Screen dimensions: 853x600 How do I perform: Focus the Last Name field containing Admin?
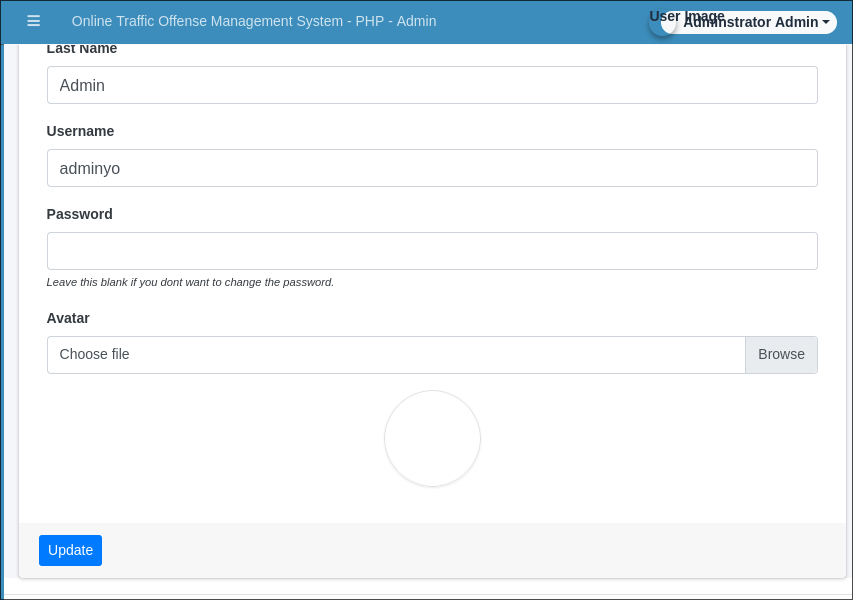pos(432,85)
